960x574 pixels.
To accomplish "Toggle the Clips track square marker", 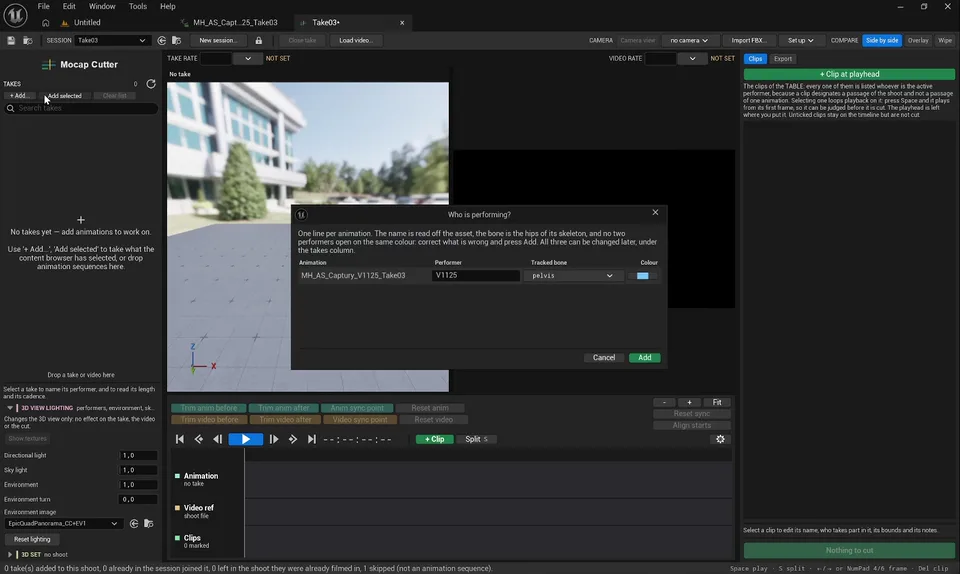I will (x=178, y=539).
